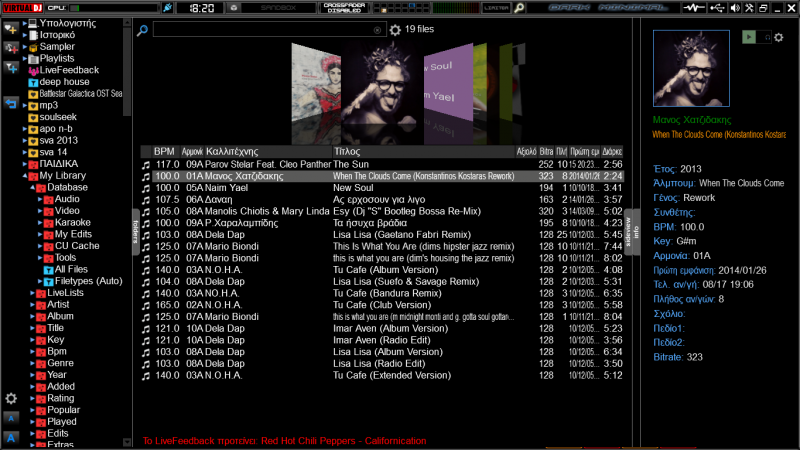The width and height of the screenshot is (800, 450).
Task: Select the track New Soul
Action: [382, 188]
